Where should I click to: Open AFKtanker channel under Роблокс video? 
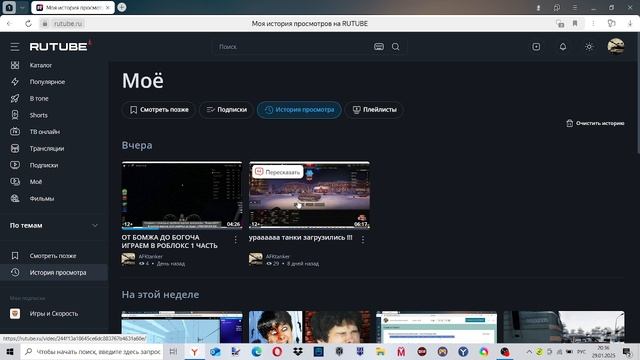coord(151,256)
